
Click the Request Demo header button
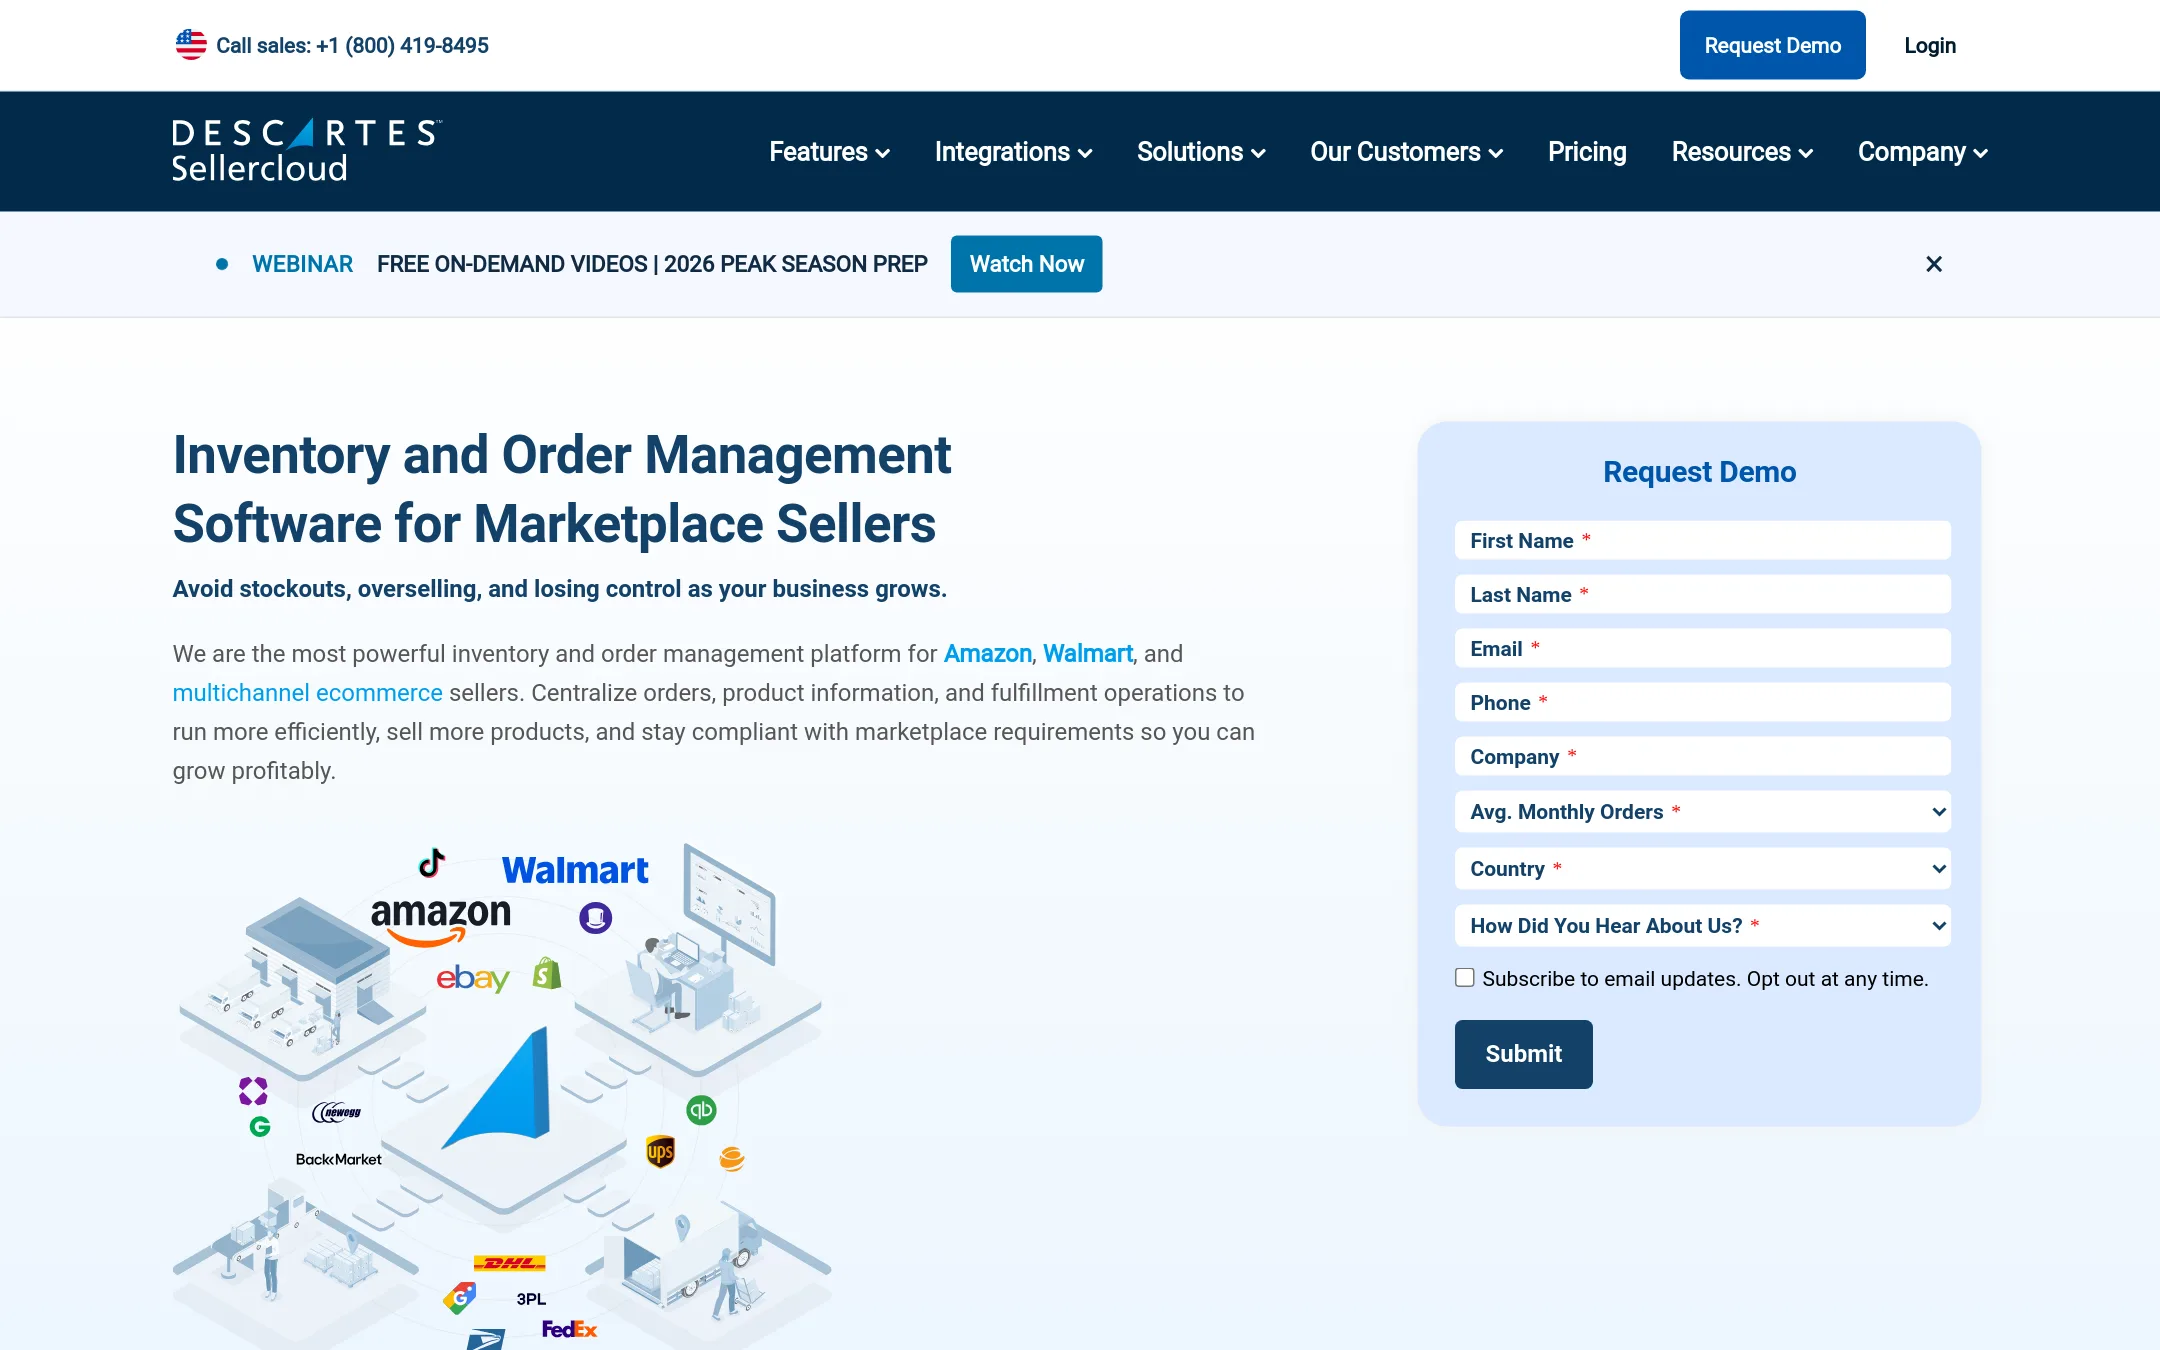point(1772,45)
